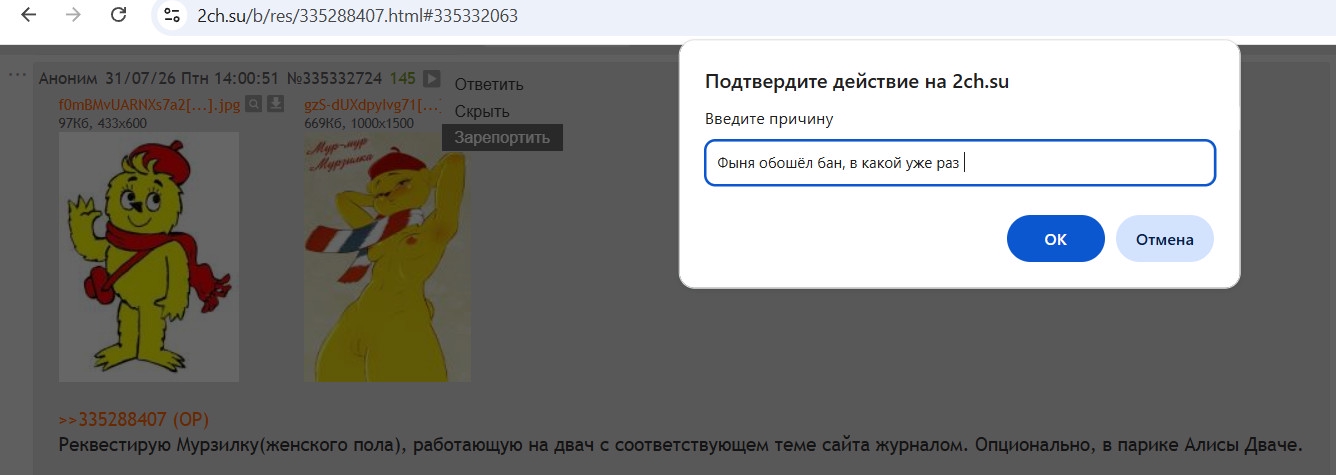
Task: Click post text starting Реквестирую Мурзилку
Action: click(x=682, y=443)
